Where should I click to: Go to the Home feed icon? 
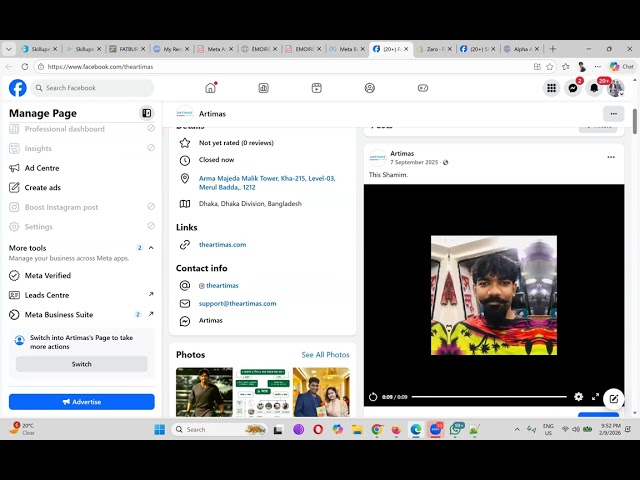[210, 88]
